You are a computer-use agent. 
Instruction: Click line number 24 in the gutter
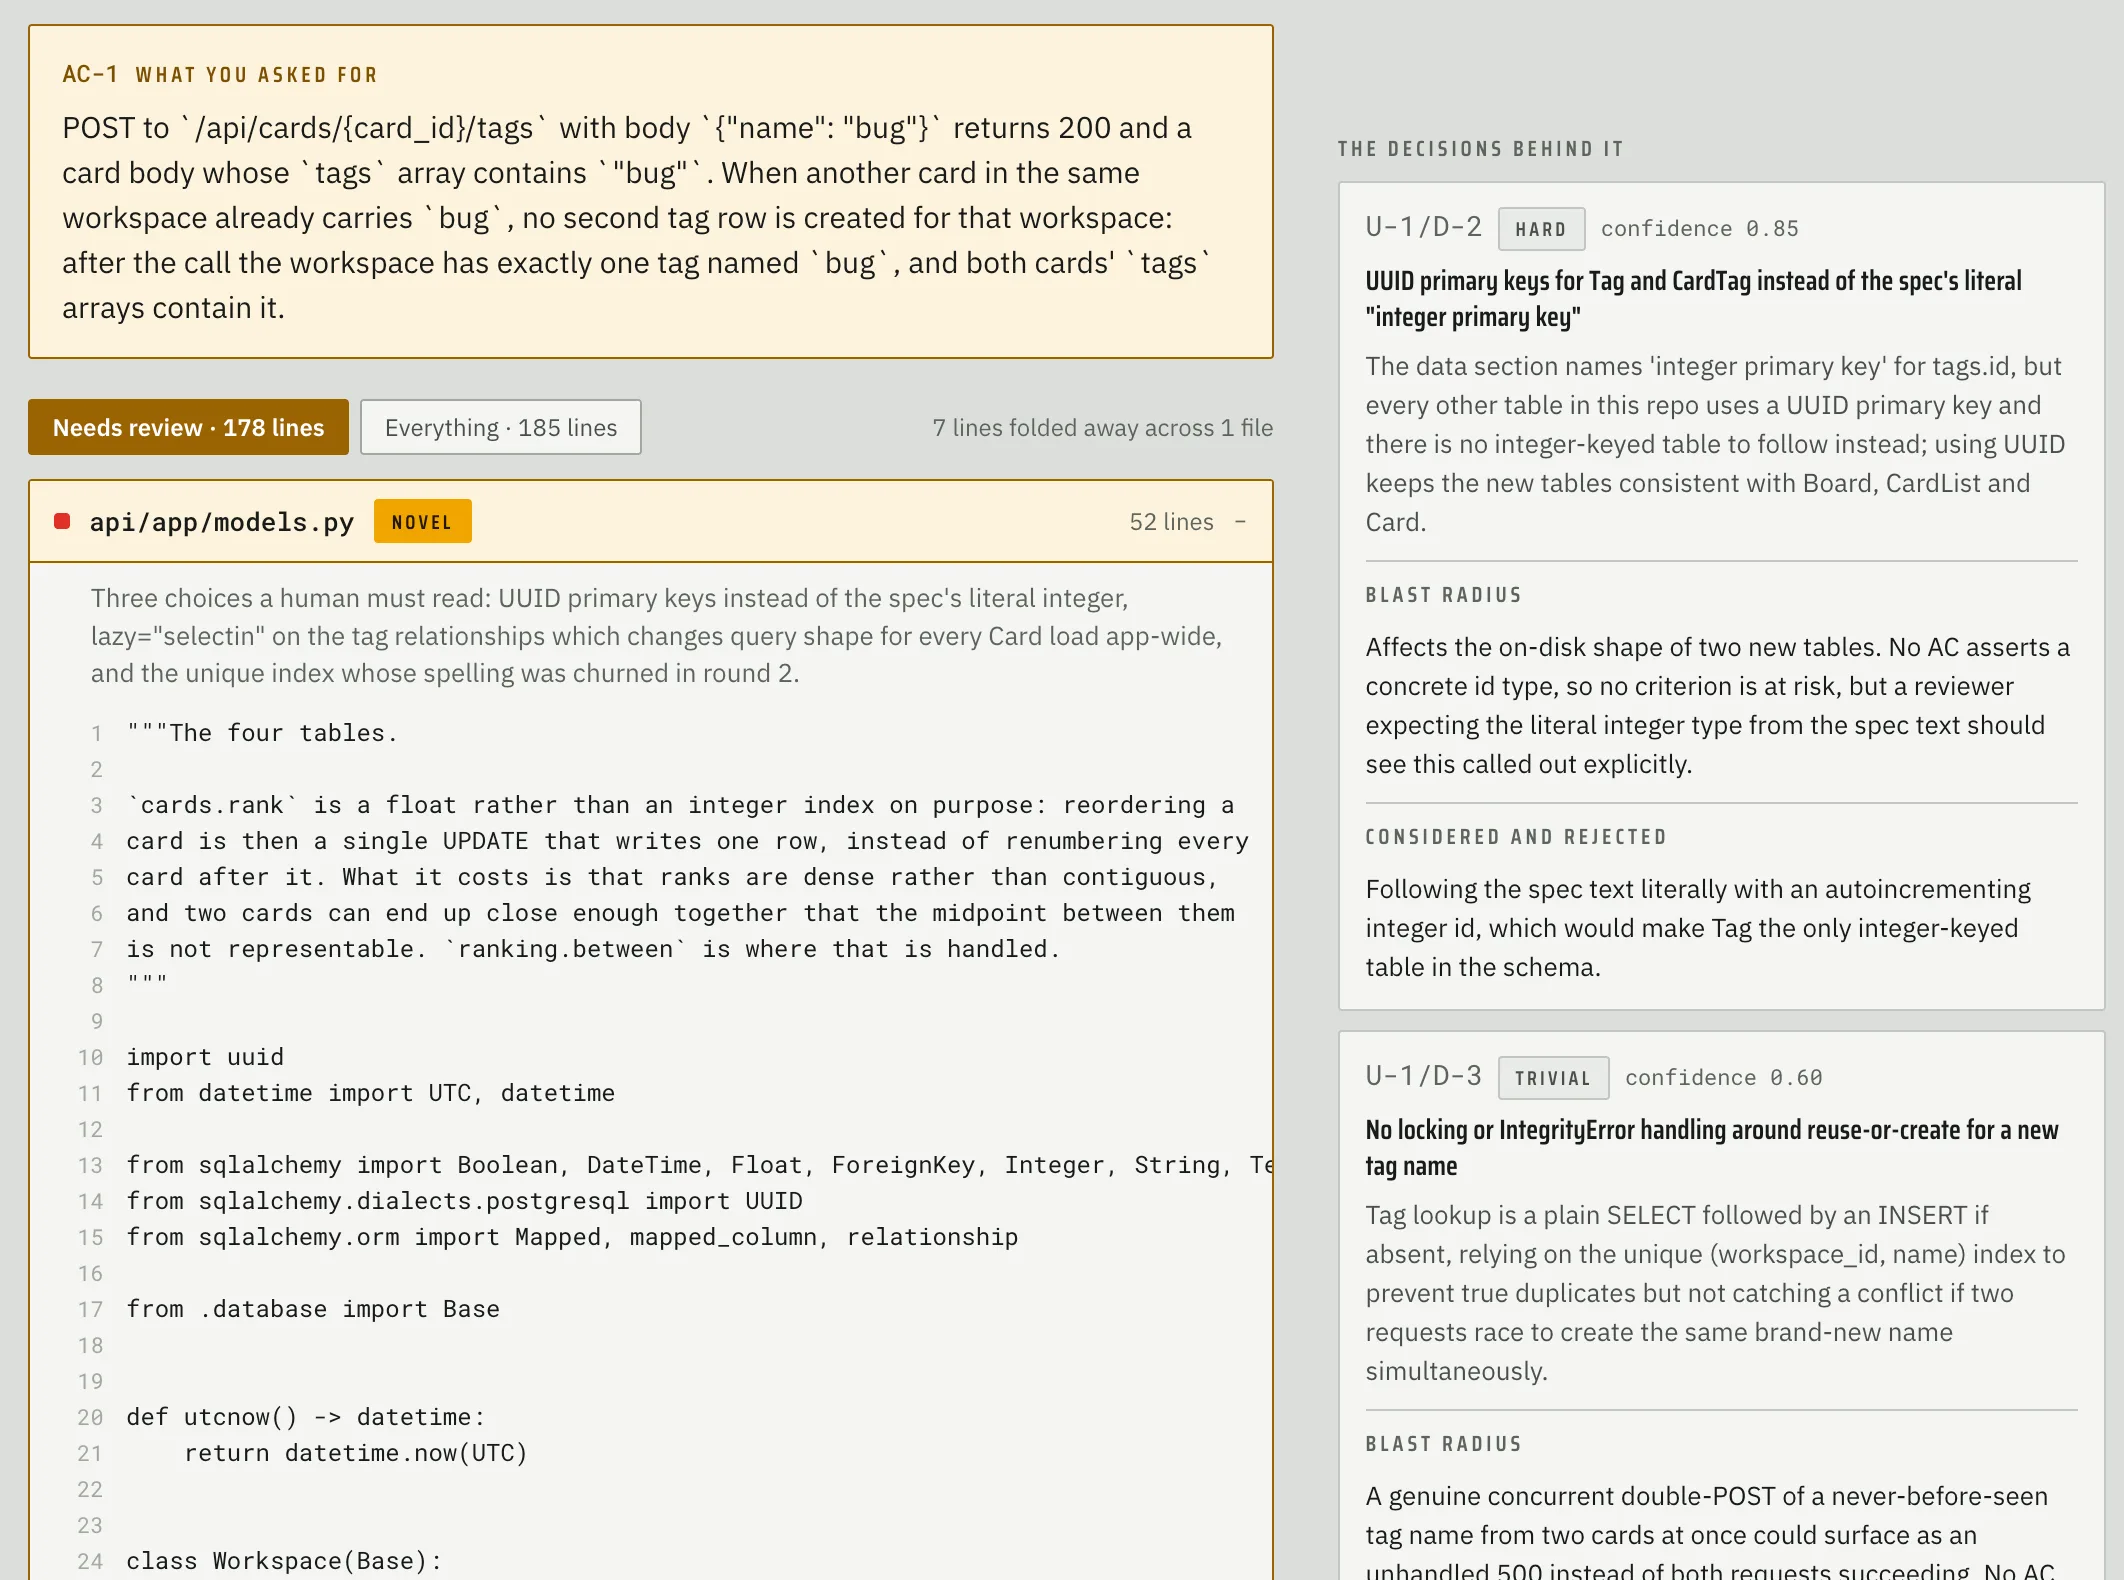coord(90,1561)
